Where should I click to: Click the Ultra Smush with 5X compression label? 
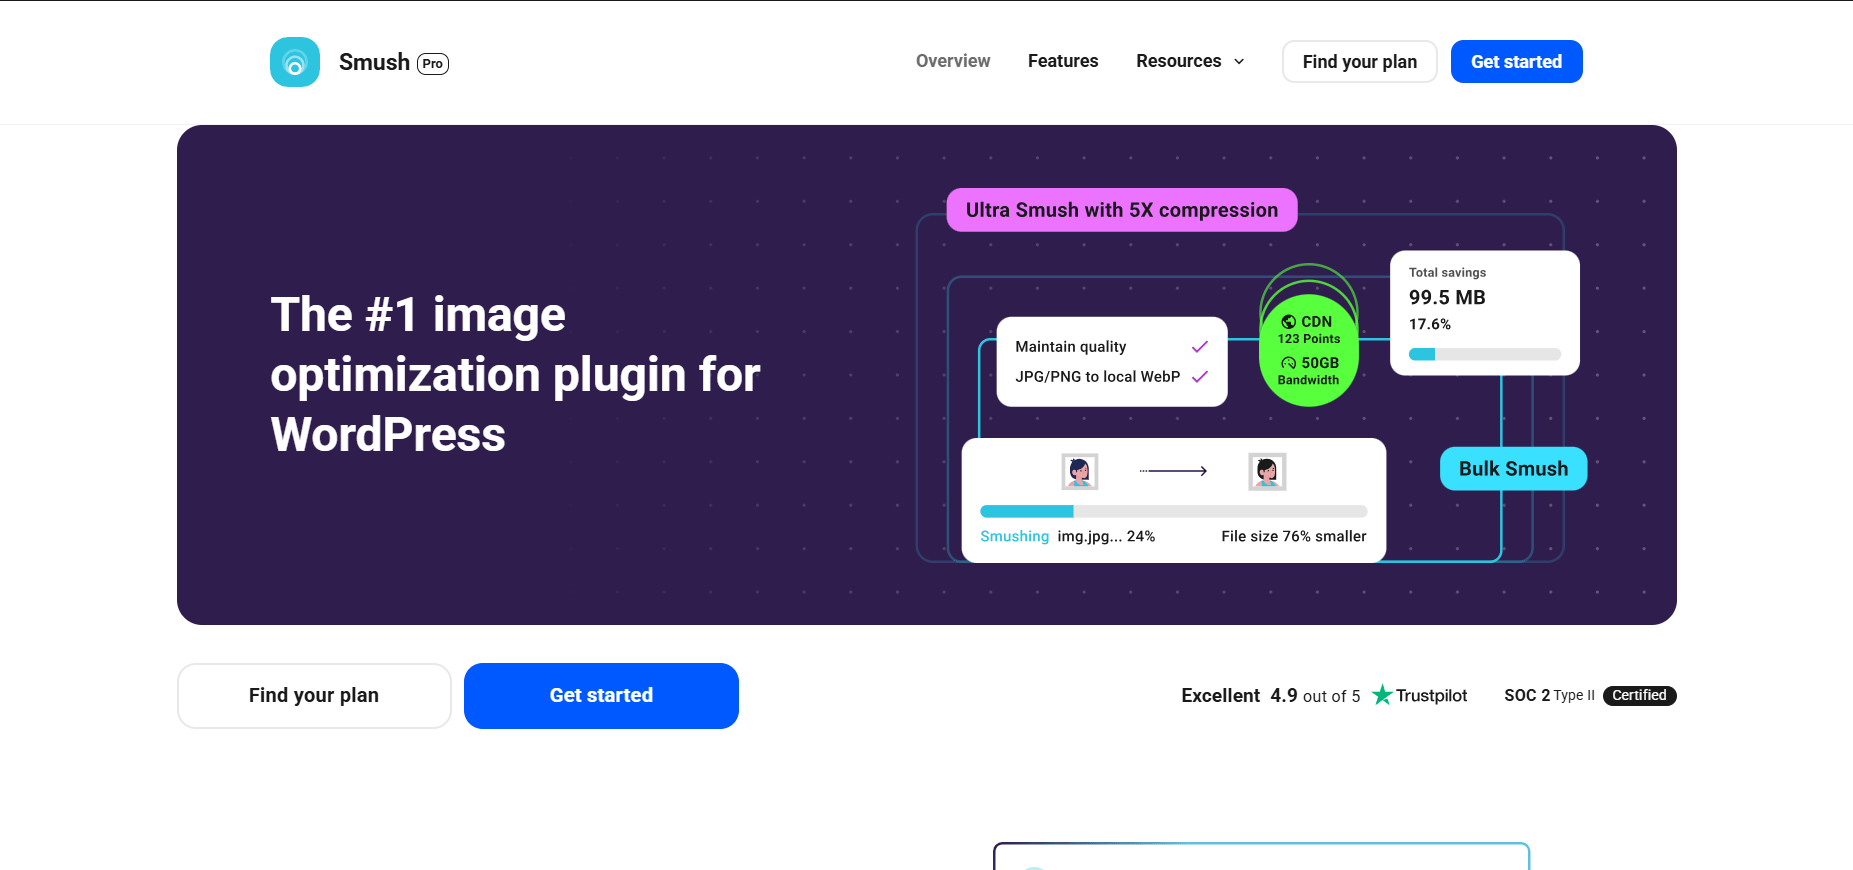pos(1122,210)
